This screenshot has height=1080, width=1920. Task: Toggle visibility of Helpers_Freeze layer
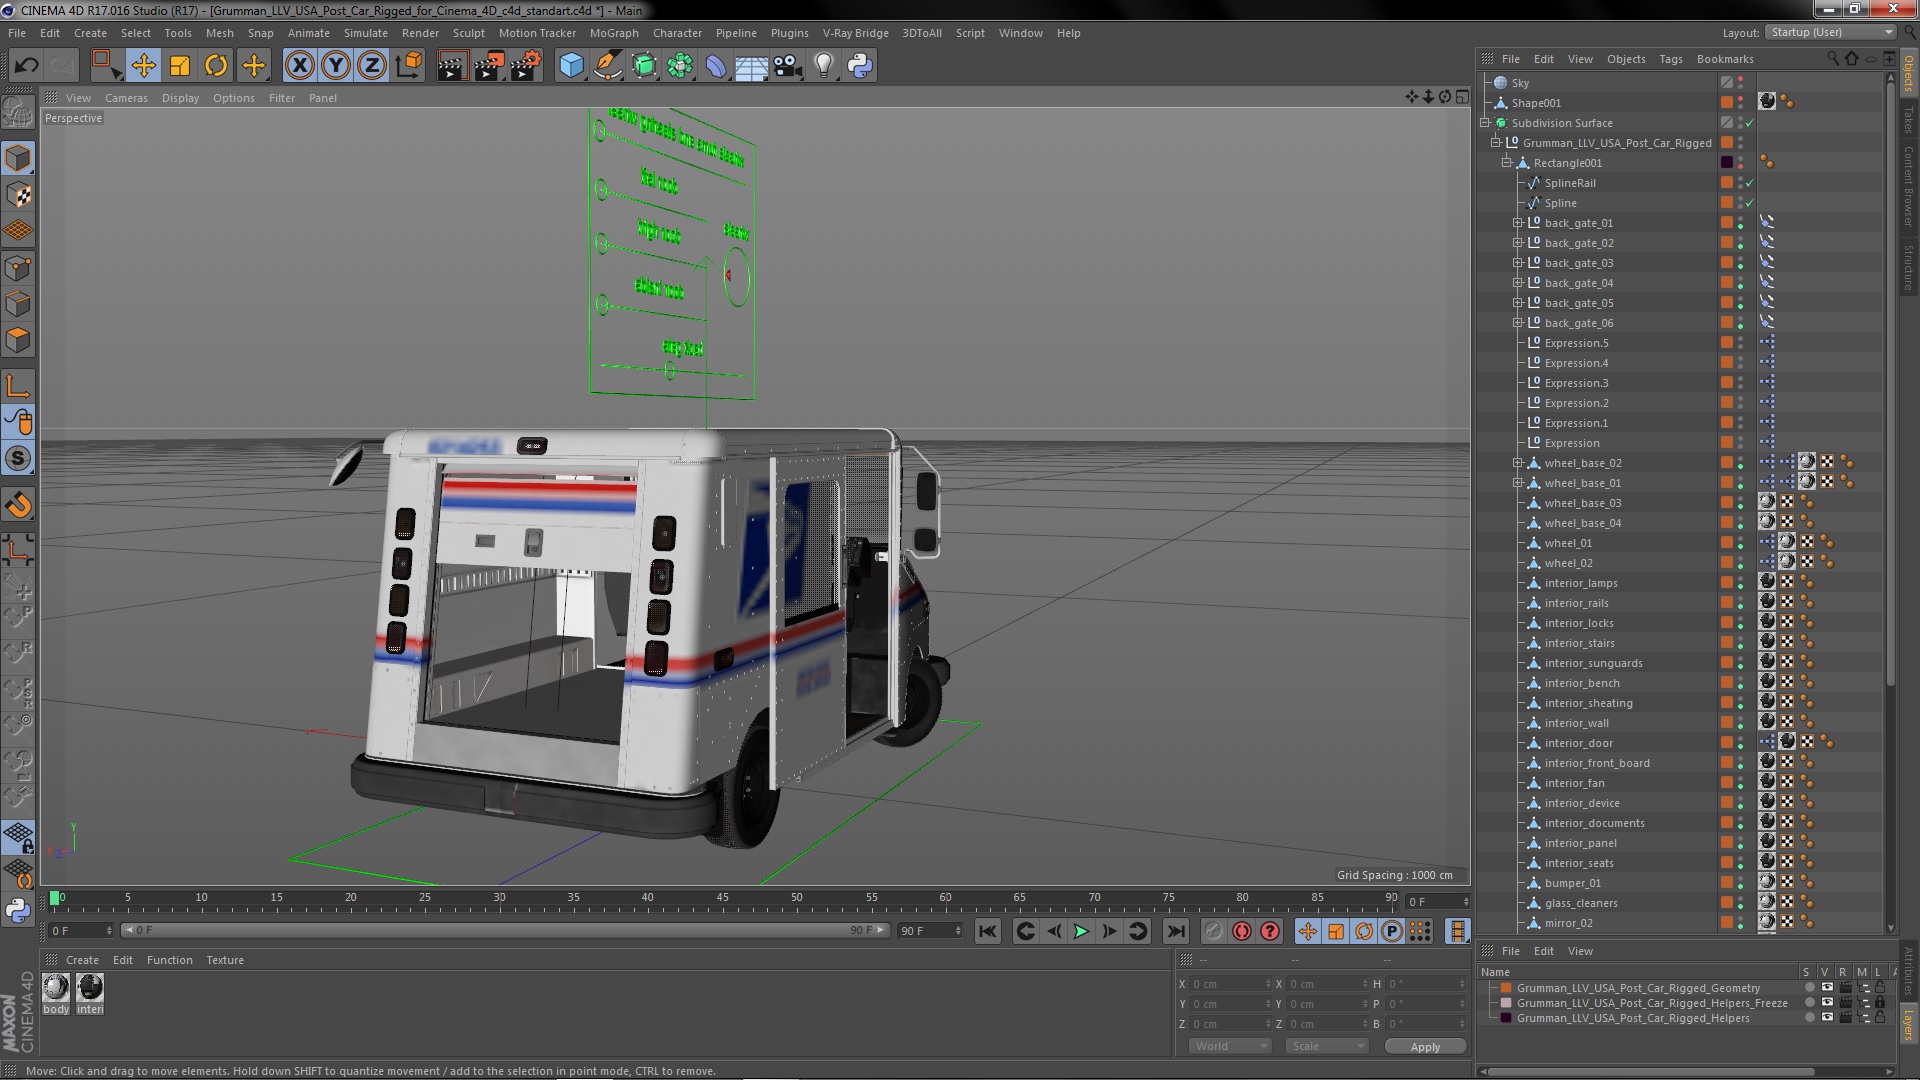pos(1826,1003)
